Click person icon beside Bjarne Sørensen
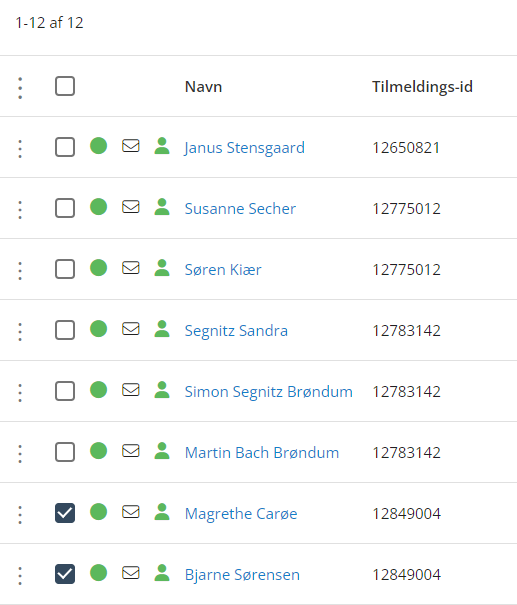Viewport: 517px width, 605px height. pyautogui.click(x=162, y=573)
